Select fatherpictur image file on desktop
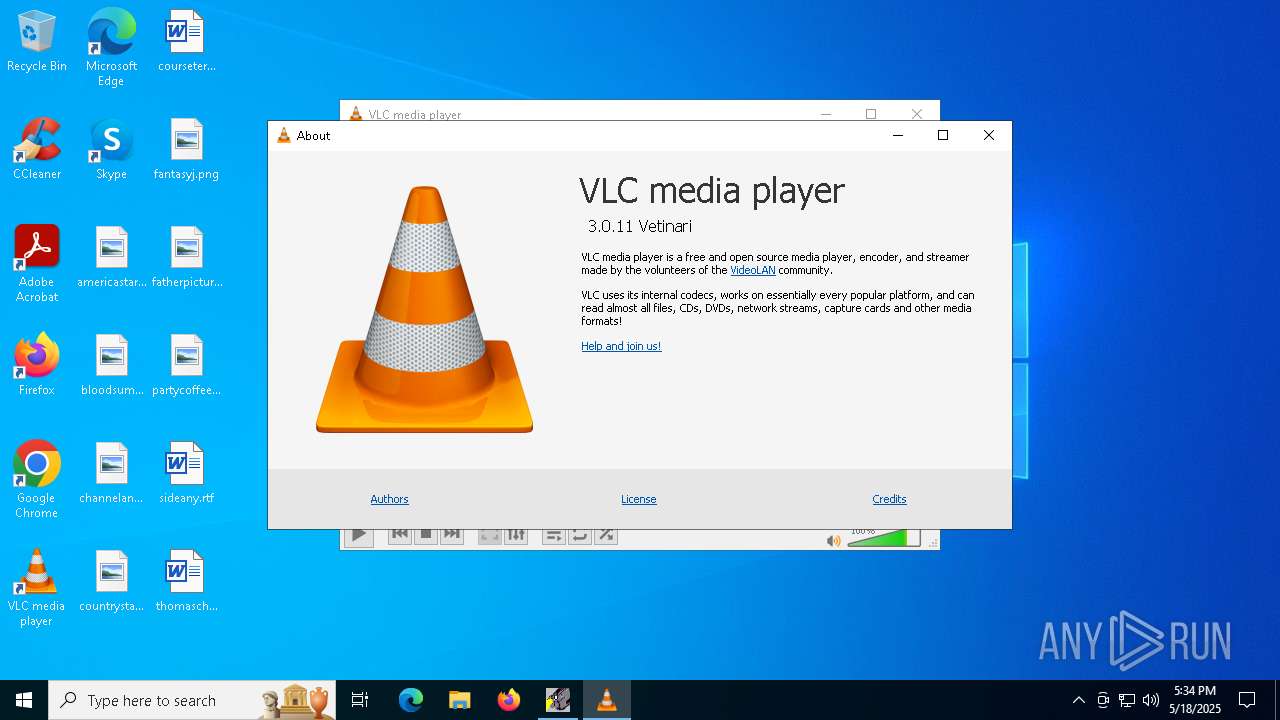 [x=187, y=258]
